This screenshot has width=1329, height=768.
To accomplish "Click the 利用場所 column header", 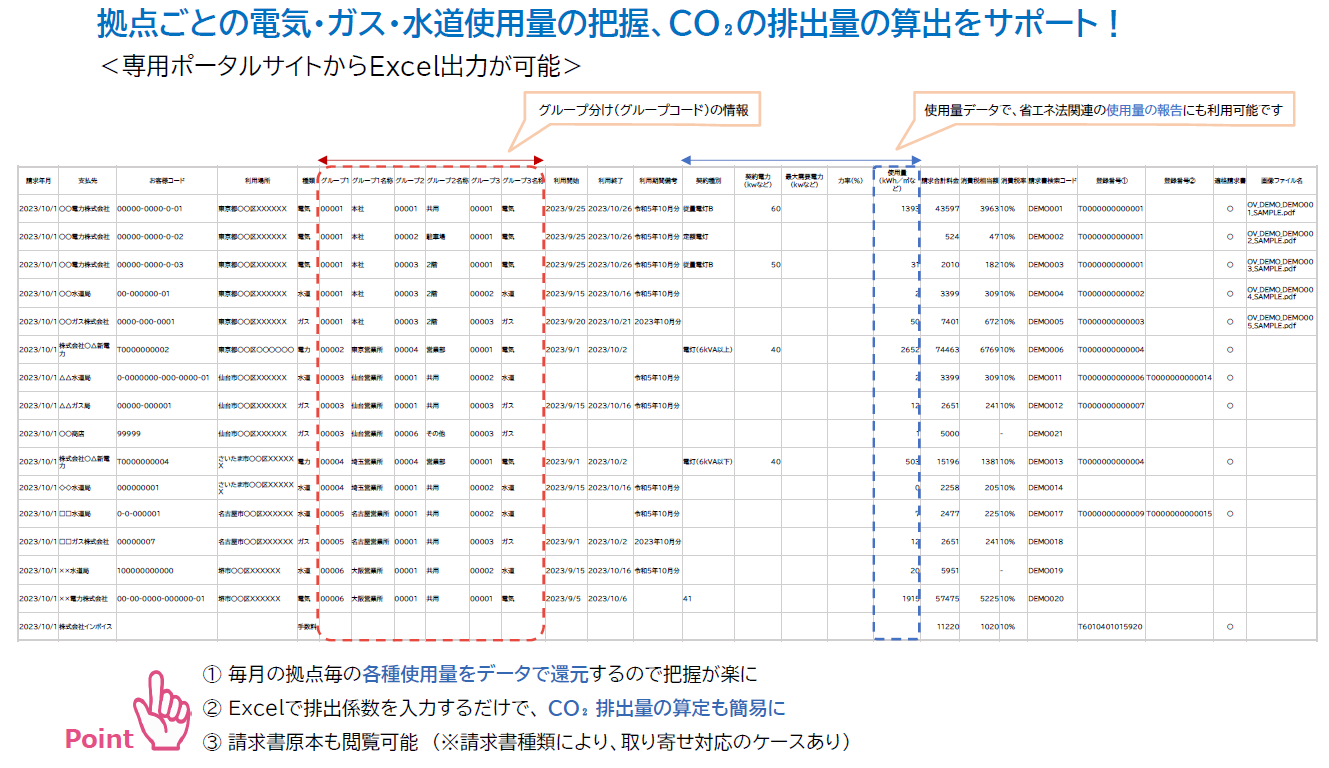I will [x=257, y=181].
